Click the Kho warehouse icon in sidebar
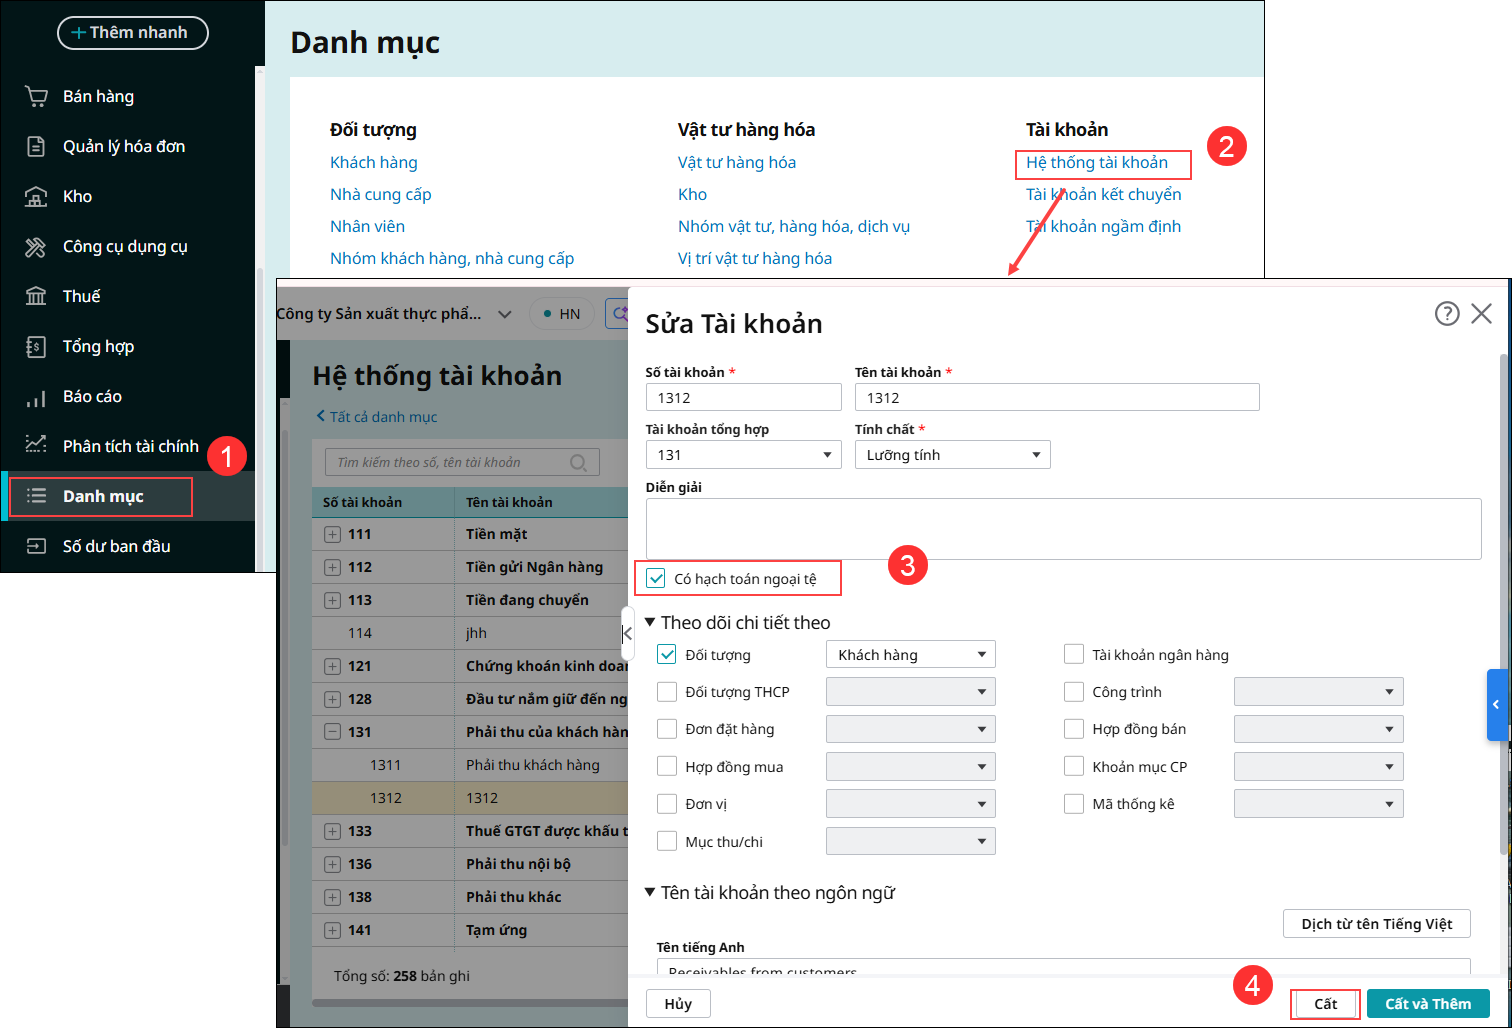 click(36, 197)
